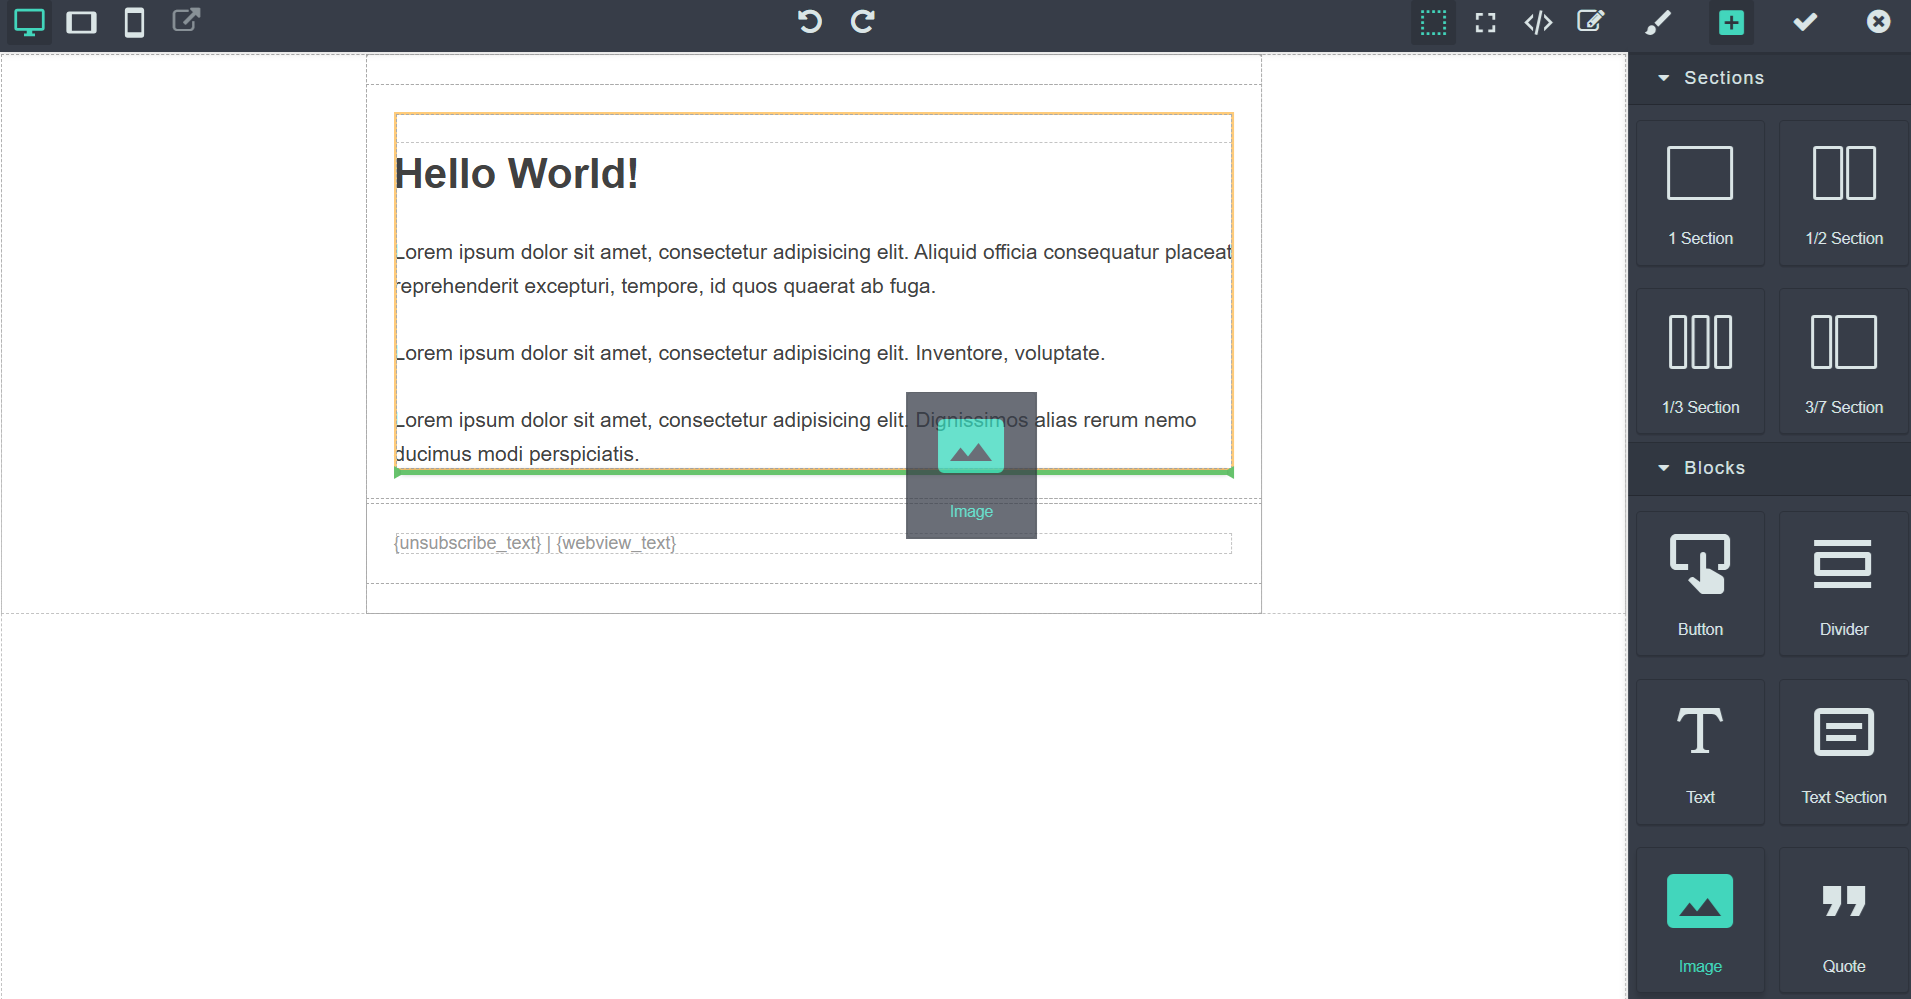Image resolution: width=1911 pixels, height=999 pixels.
Task: Click the redo arrow icon
Action: tap(863, 22)
